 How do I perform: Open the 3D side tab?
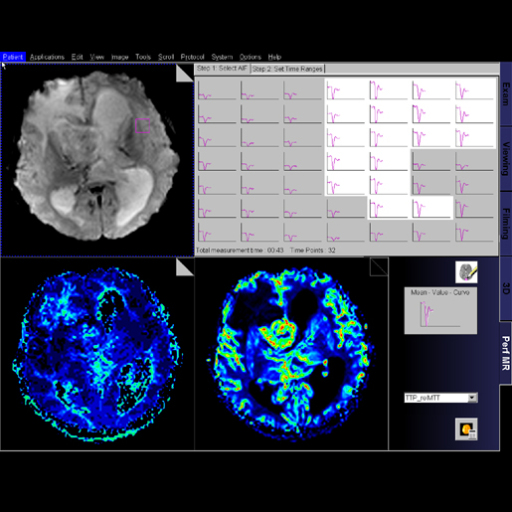pos(506,288)
